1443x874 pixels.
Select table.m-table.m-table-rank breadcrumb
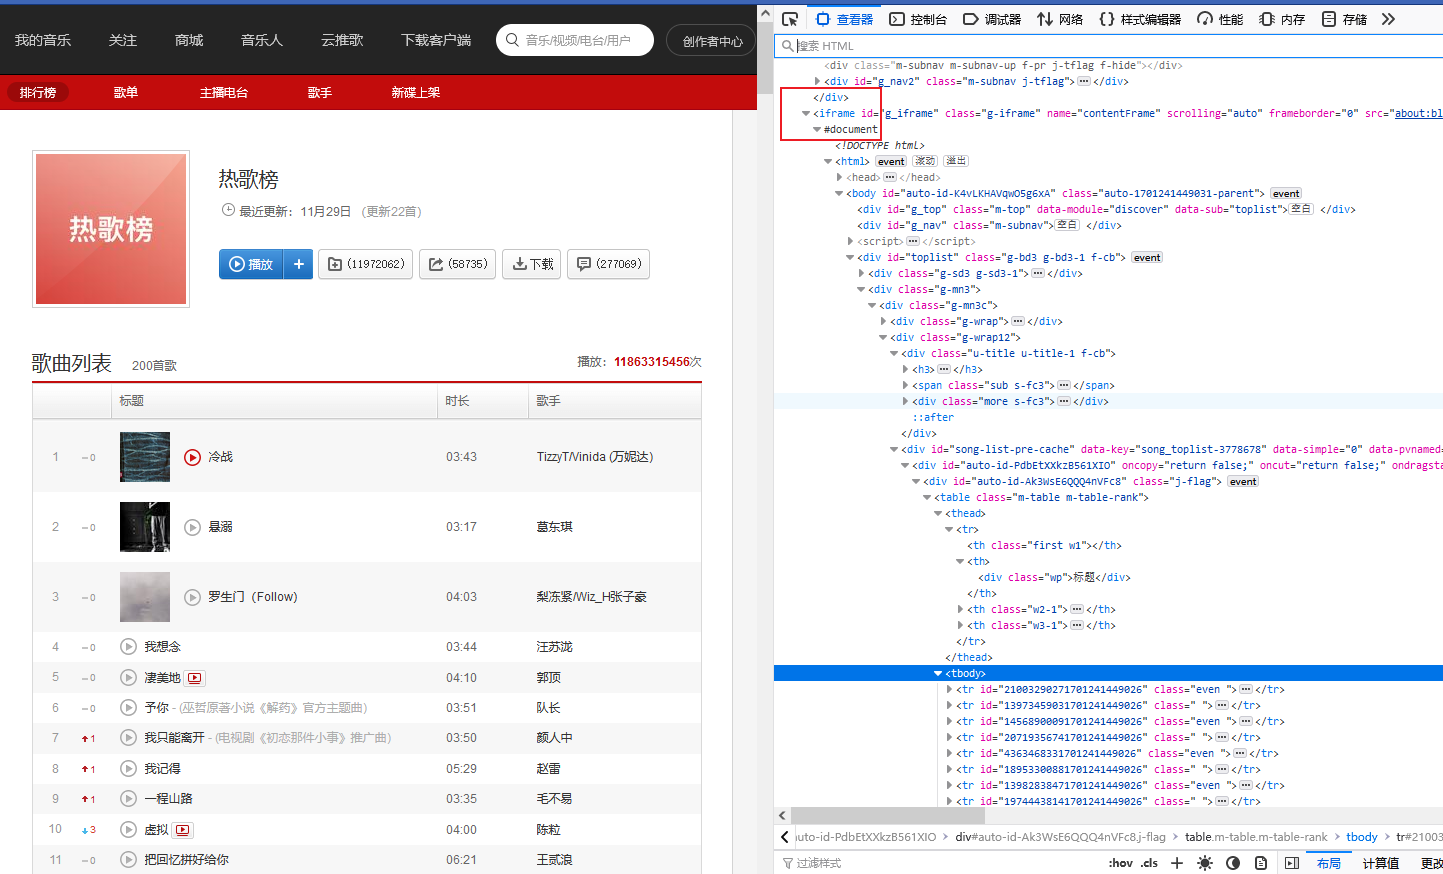(1256, 837)
